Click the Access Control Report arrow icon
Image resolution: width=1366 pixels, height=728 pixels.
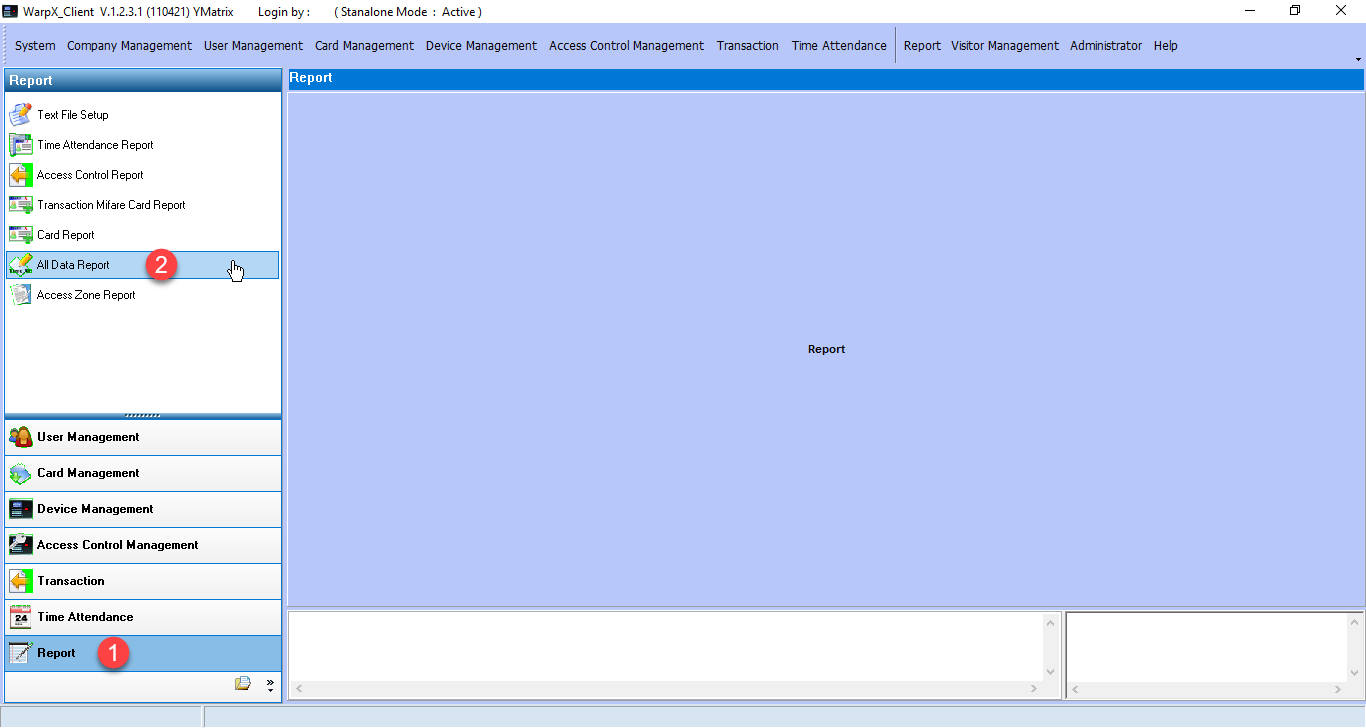coord(20,174)
